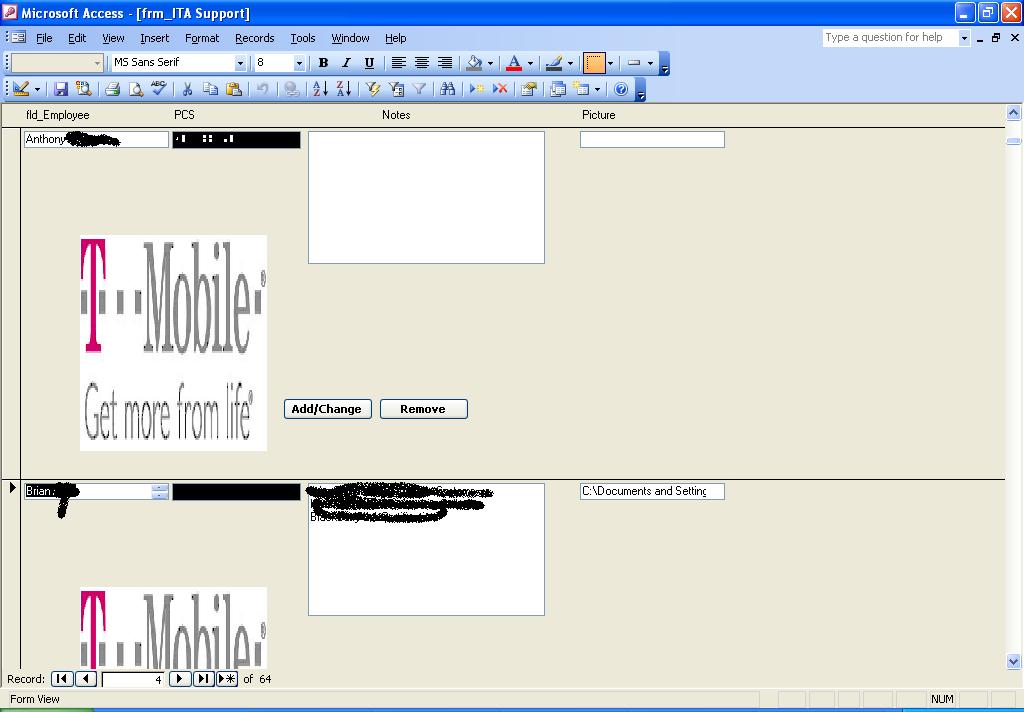Set Align Left

398,63
